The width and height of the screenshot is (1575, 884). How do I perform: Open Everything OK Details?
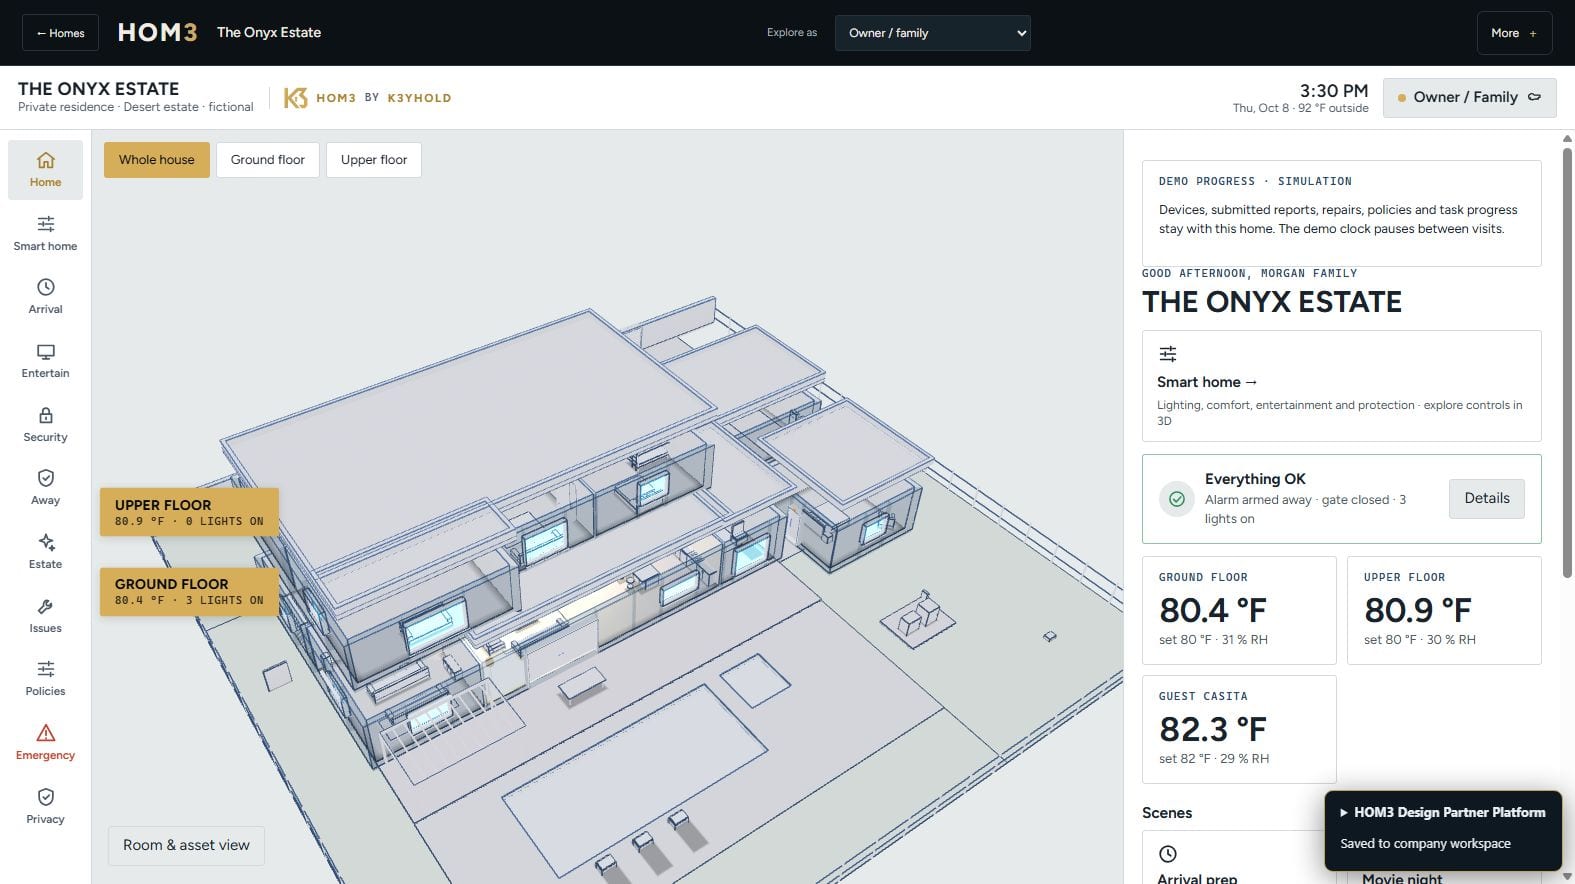[1487, 499]
